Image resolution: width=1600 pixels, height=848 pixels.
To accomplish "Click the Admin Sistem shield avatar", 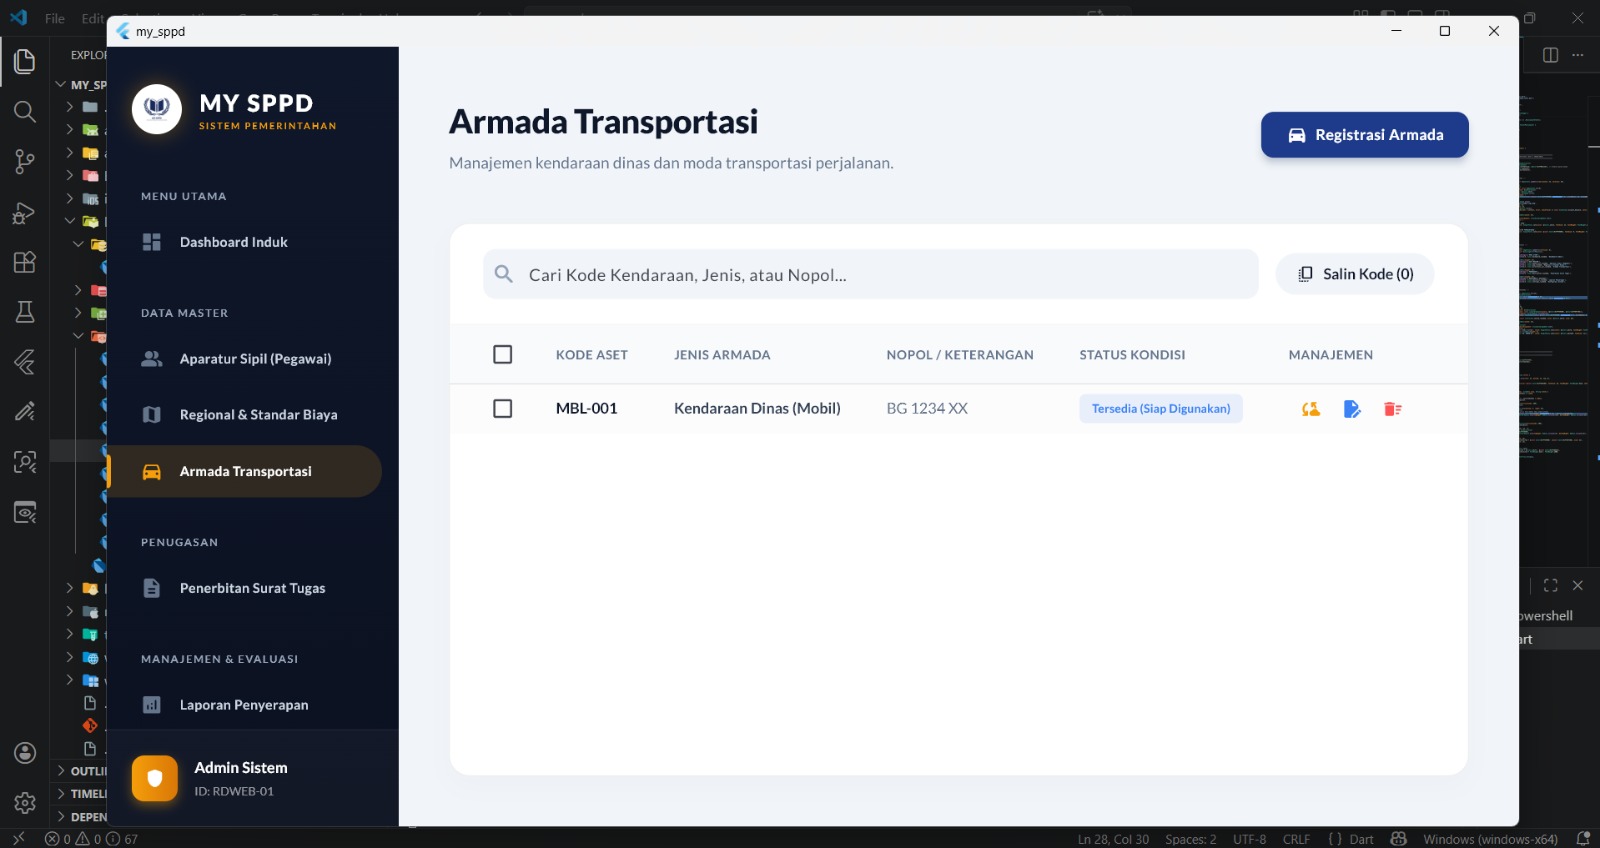I will (155, 778).
